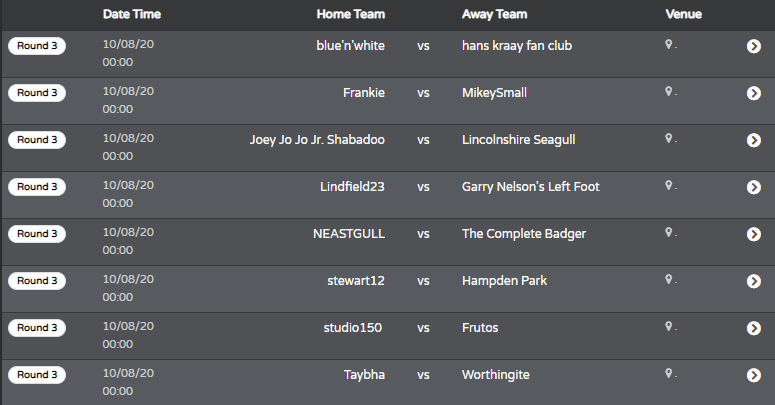This screenshot has height=405, width=775.
Task: Open arrow for Taybha vs Worthingite
Action: point(754,375)
